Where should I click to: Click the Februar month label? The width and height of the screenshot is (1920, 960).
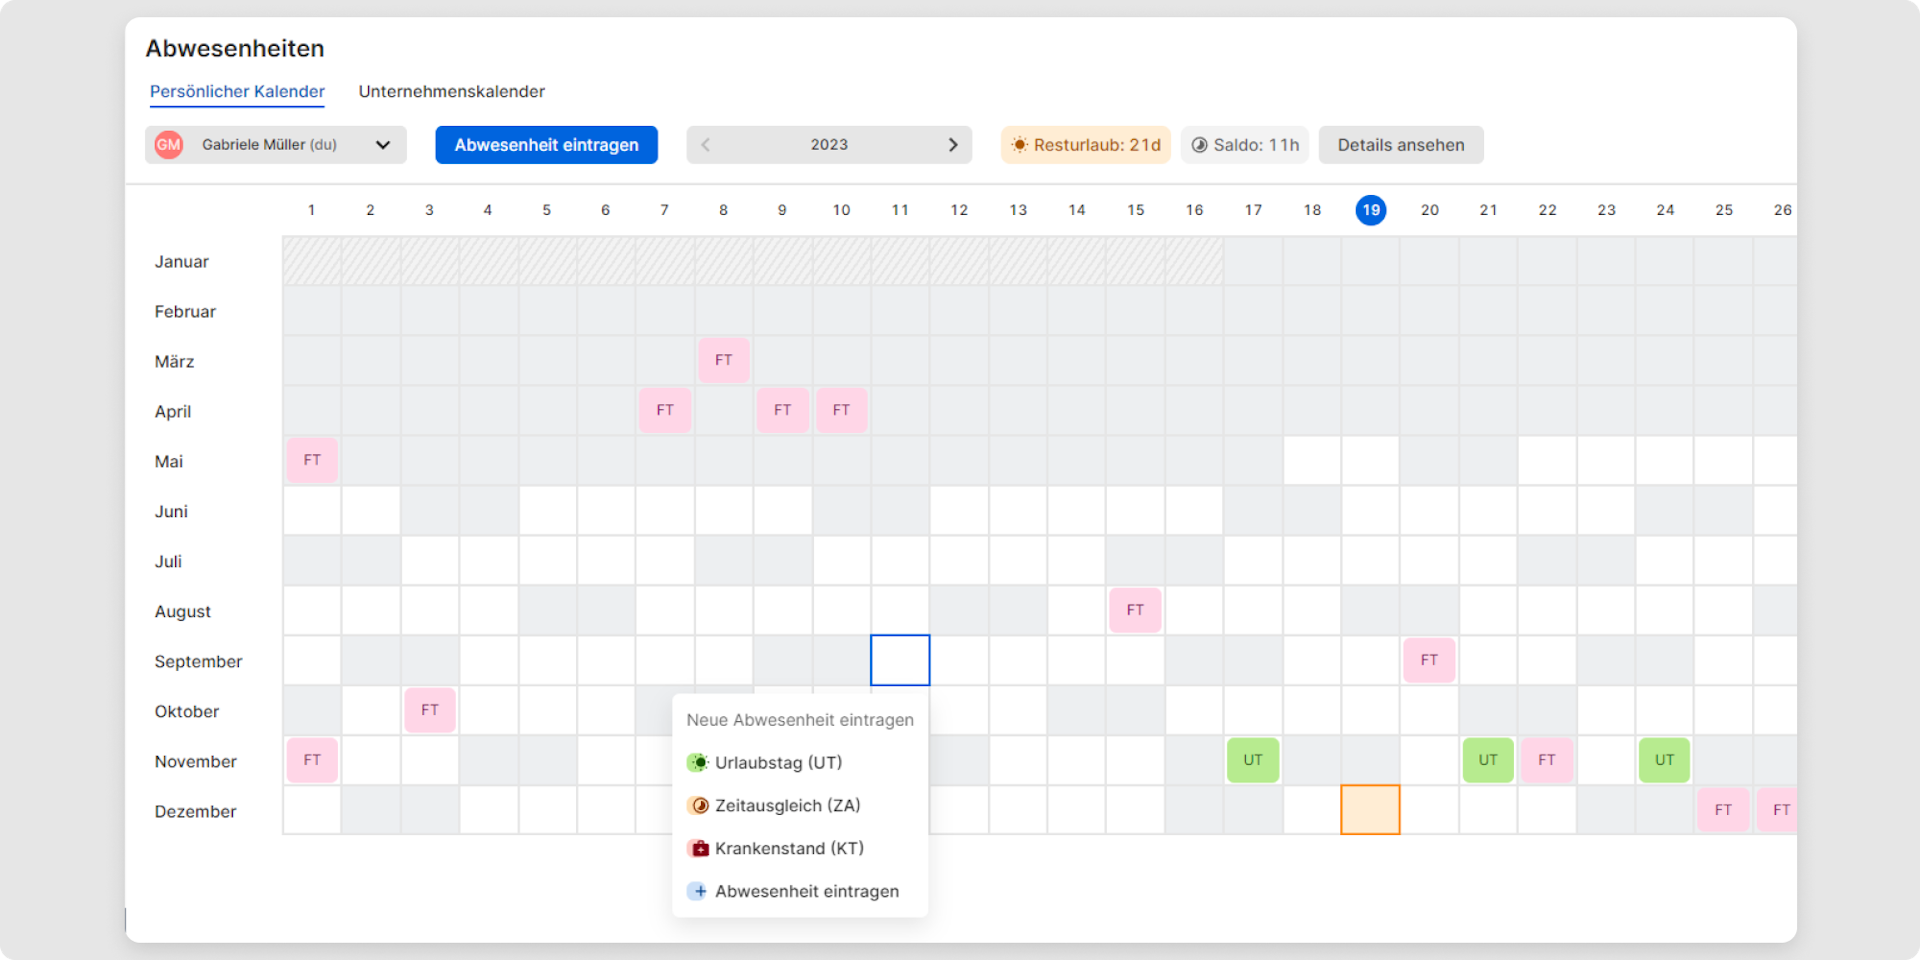185,312
